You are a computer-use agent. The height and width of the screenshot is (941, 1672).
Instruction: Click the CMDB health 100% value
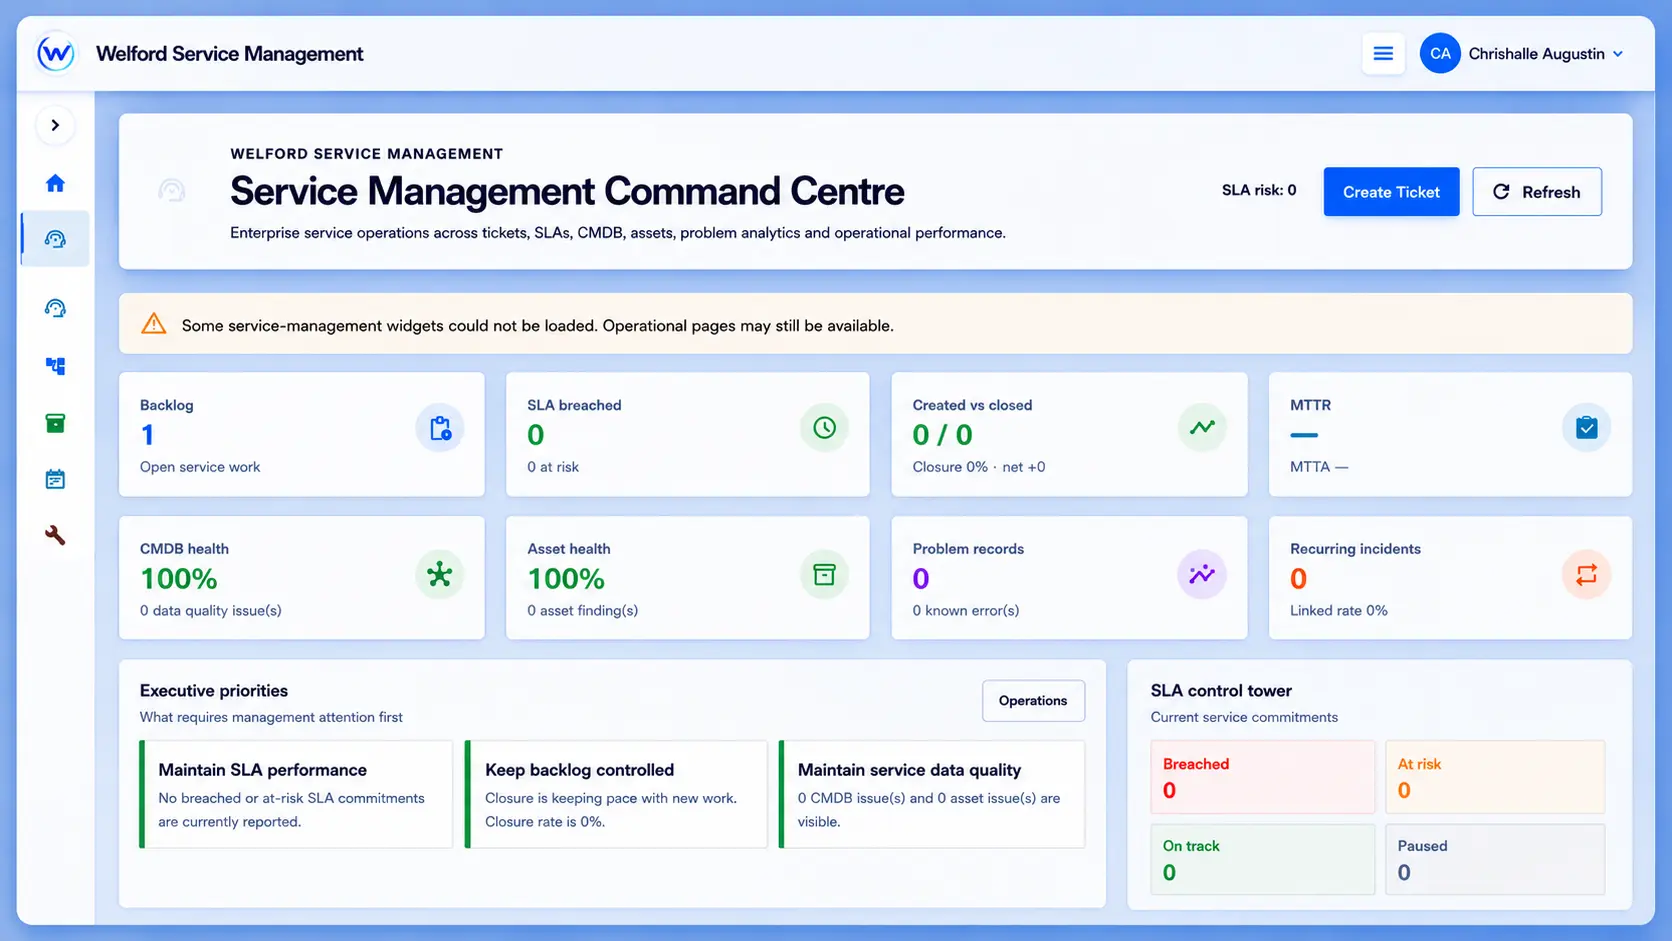[179, 579]
